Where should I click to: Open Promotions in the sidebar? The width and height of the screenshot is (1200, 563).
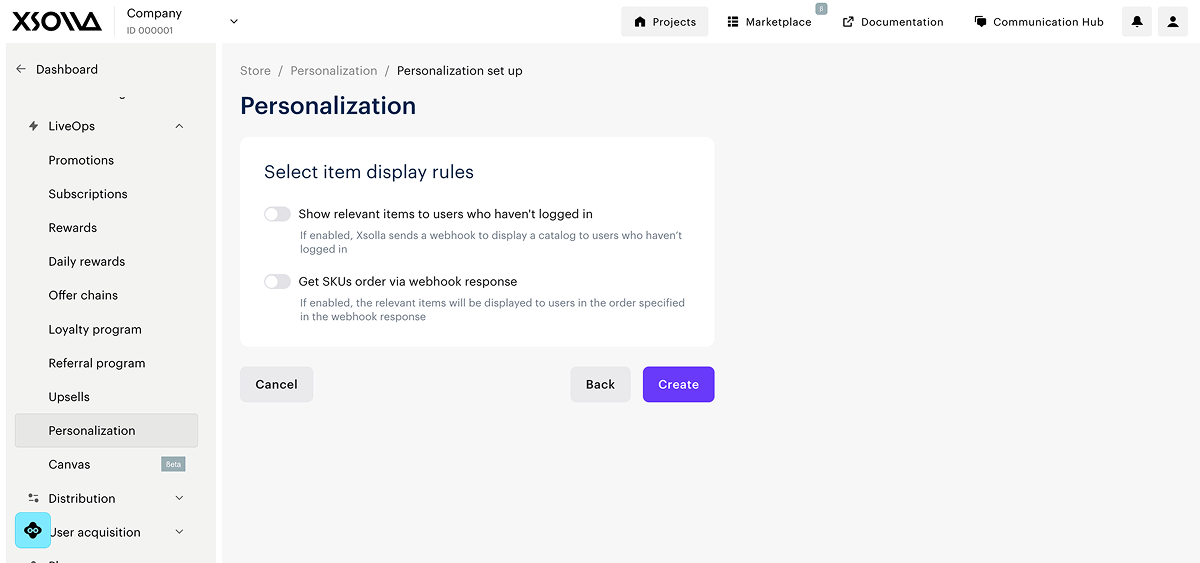(81, 160)
